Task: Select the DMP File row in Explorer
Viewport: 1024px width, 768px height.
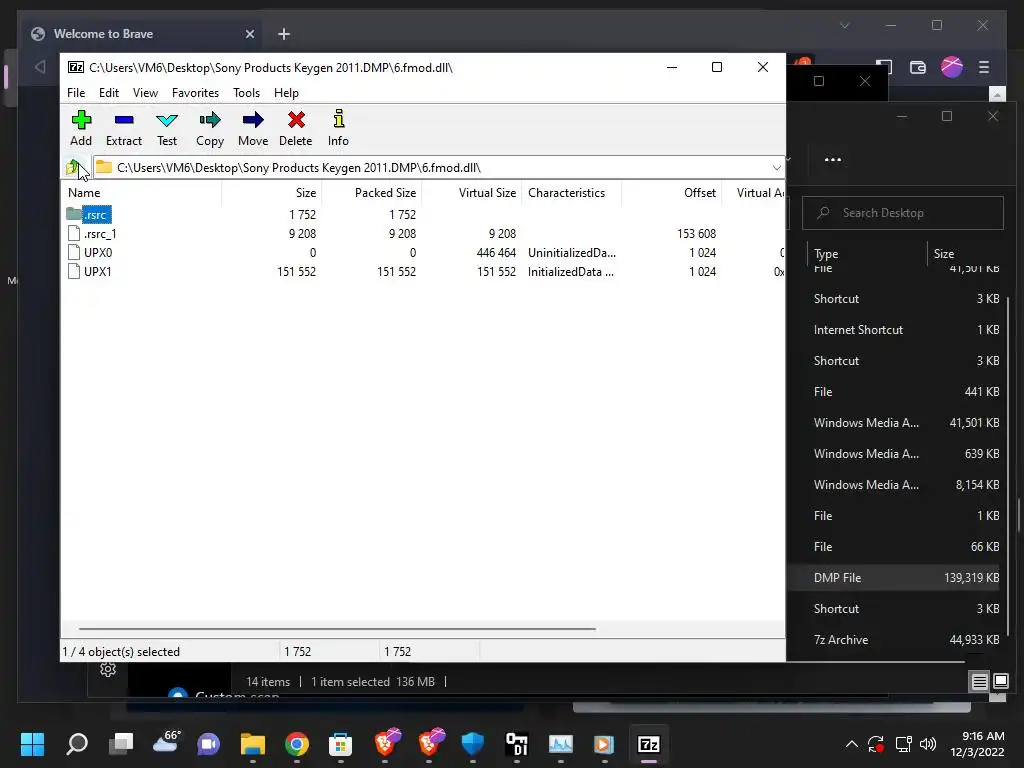Action: 895,578
